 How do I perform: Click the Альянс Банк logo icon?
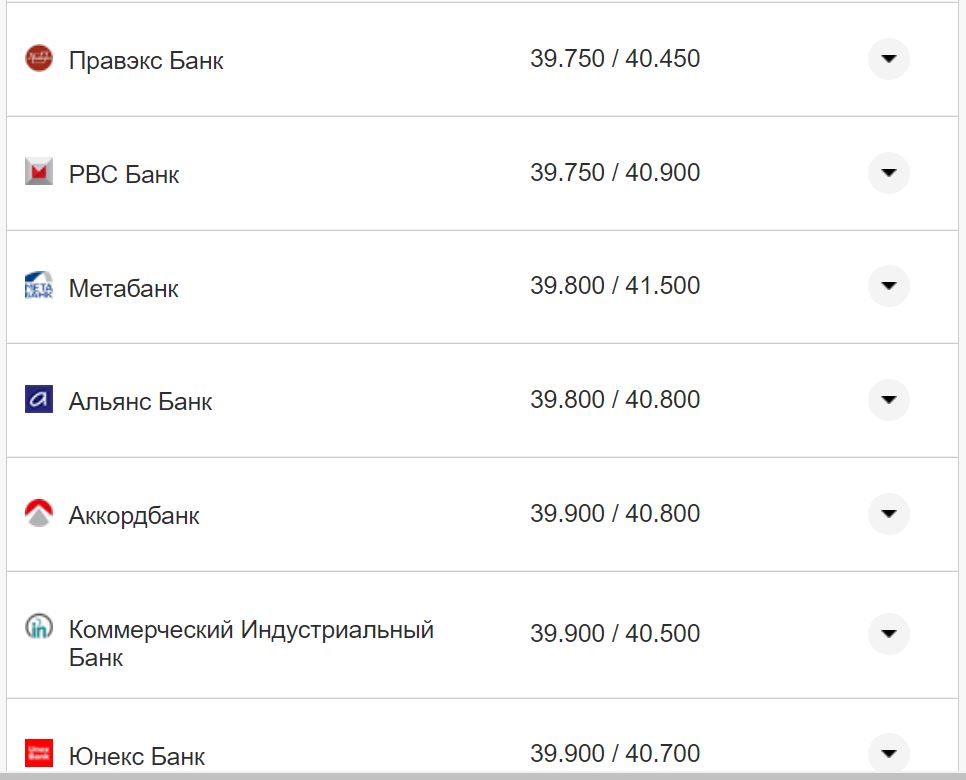click(x=38, y=400)
